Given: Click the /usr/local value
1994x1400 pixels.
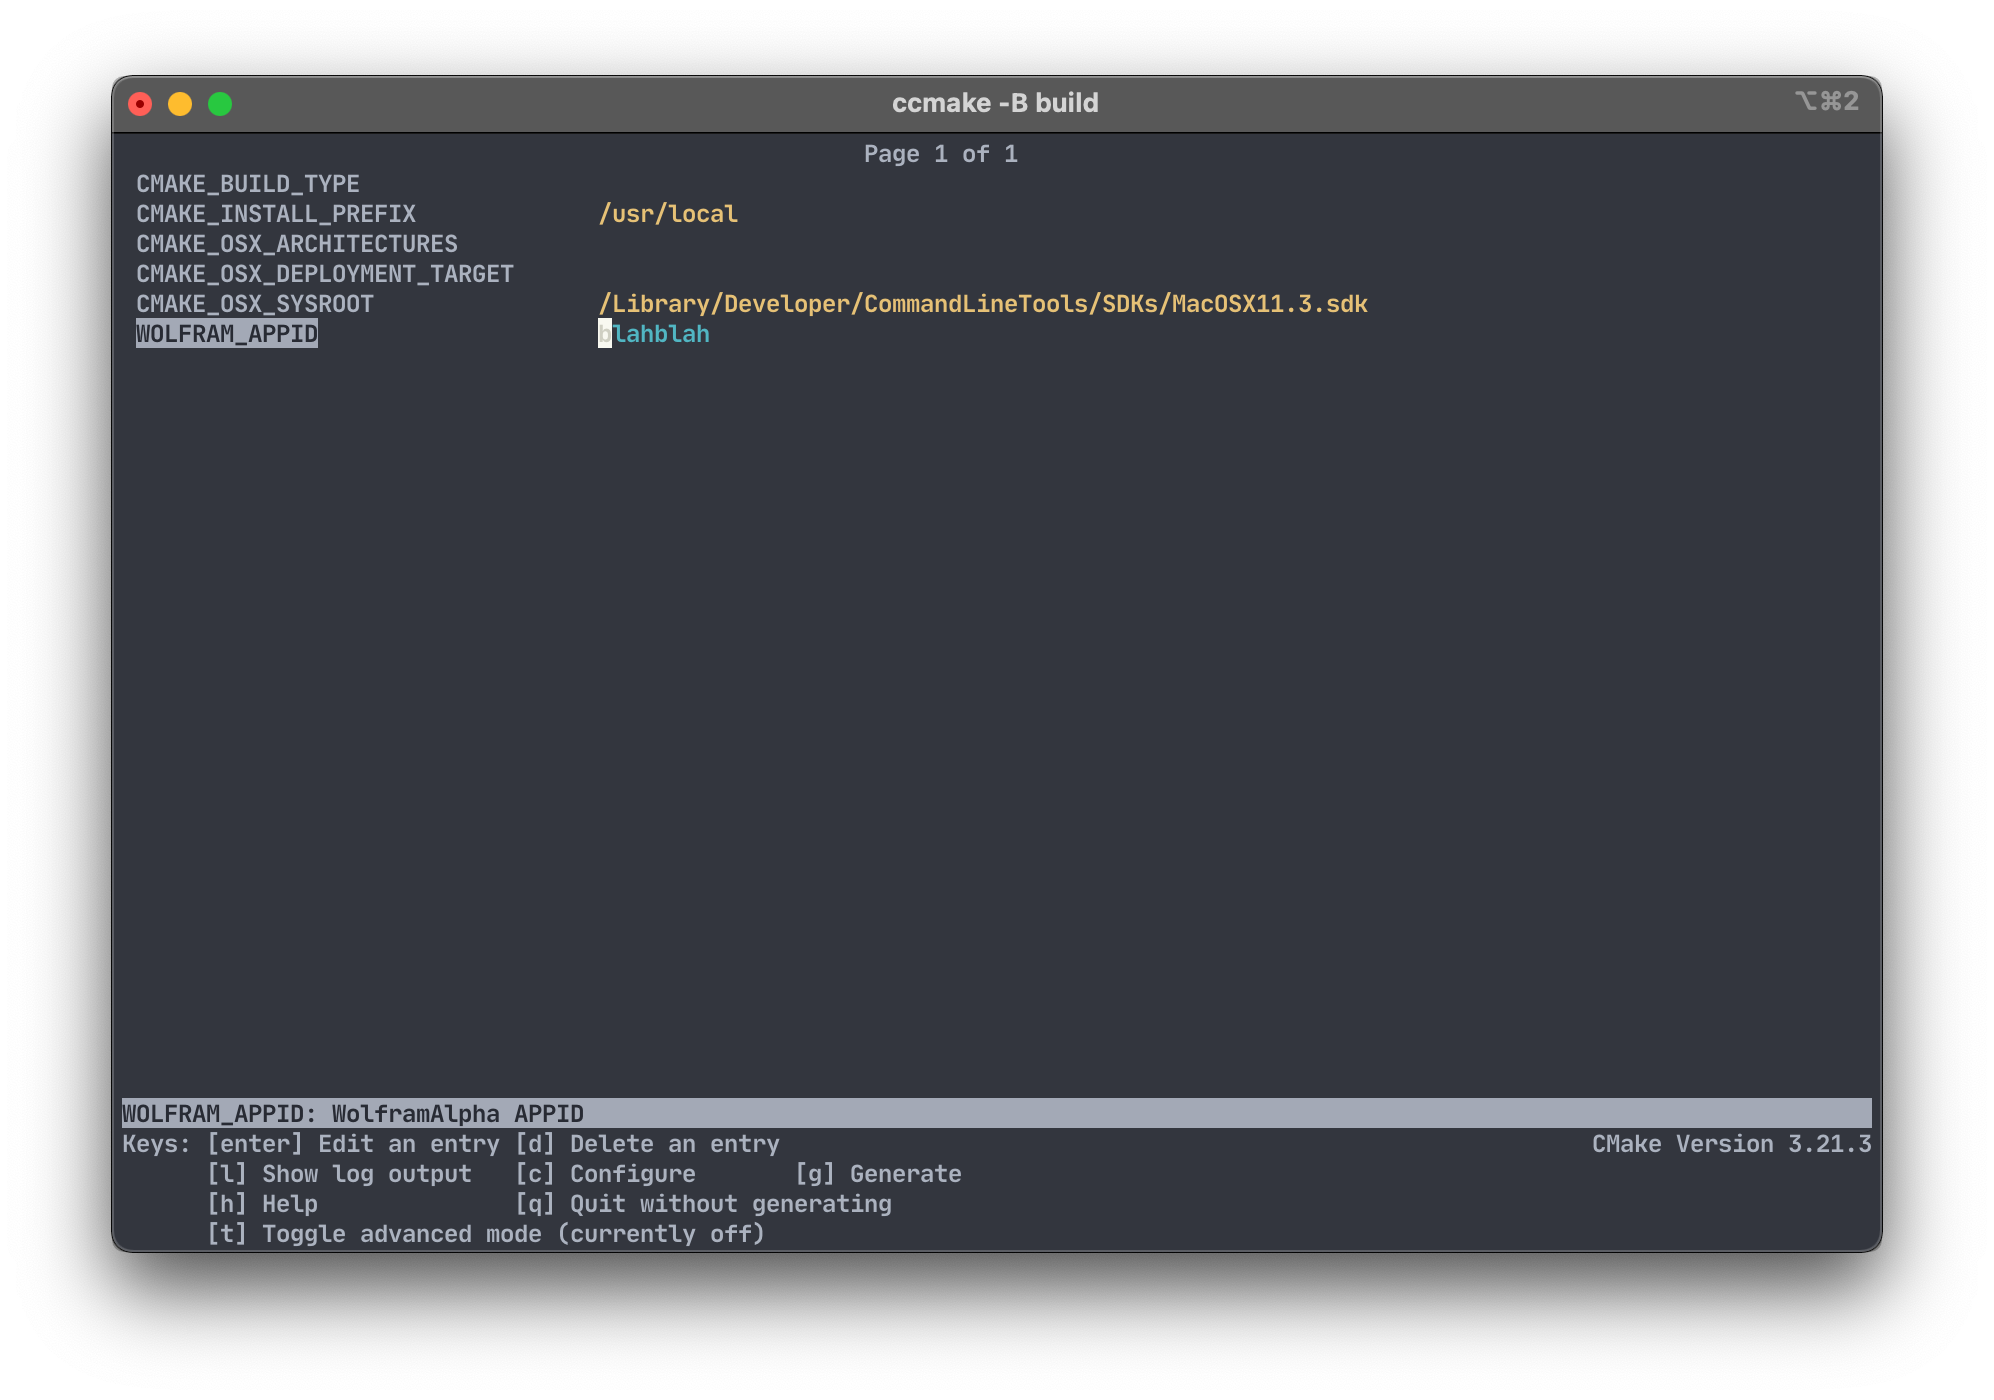Looking at the screenshot, I should click(x=668, y=214).
